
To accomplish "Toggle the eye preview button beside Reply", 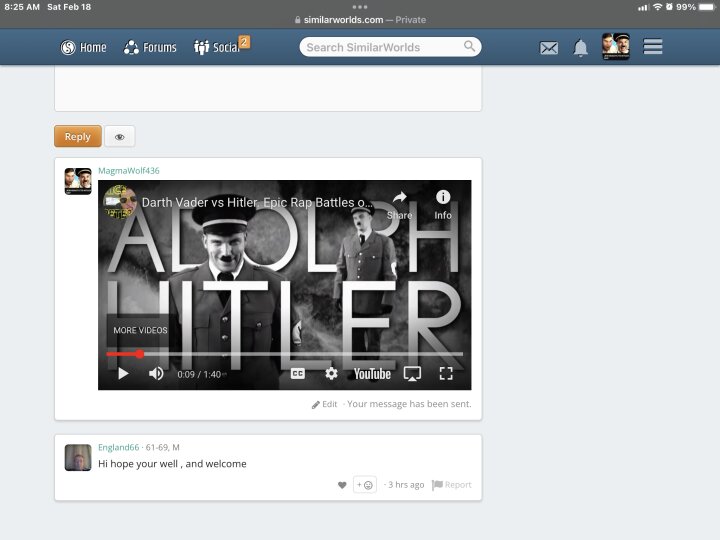I will tap(119, 136).
